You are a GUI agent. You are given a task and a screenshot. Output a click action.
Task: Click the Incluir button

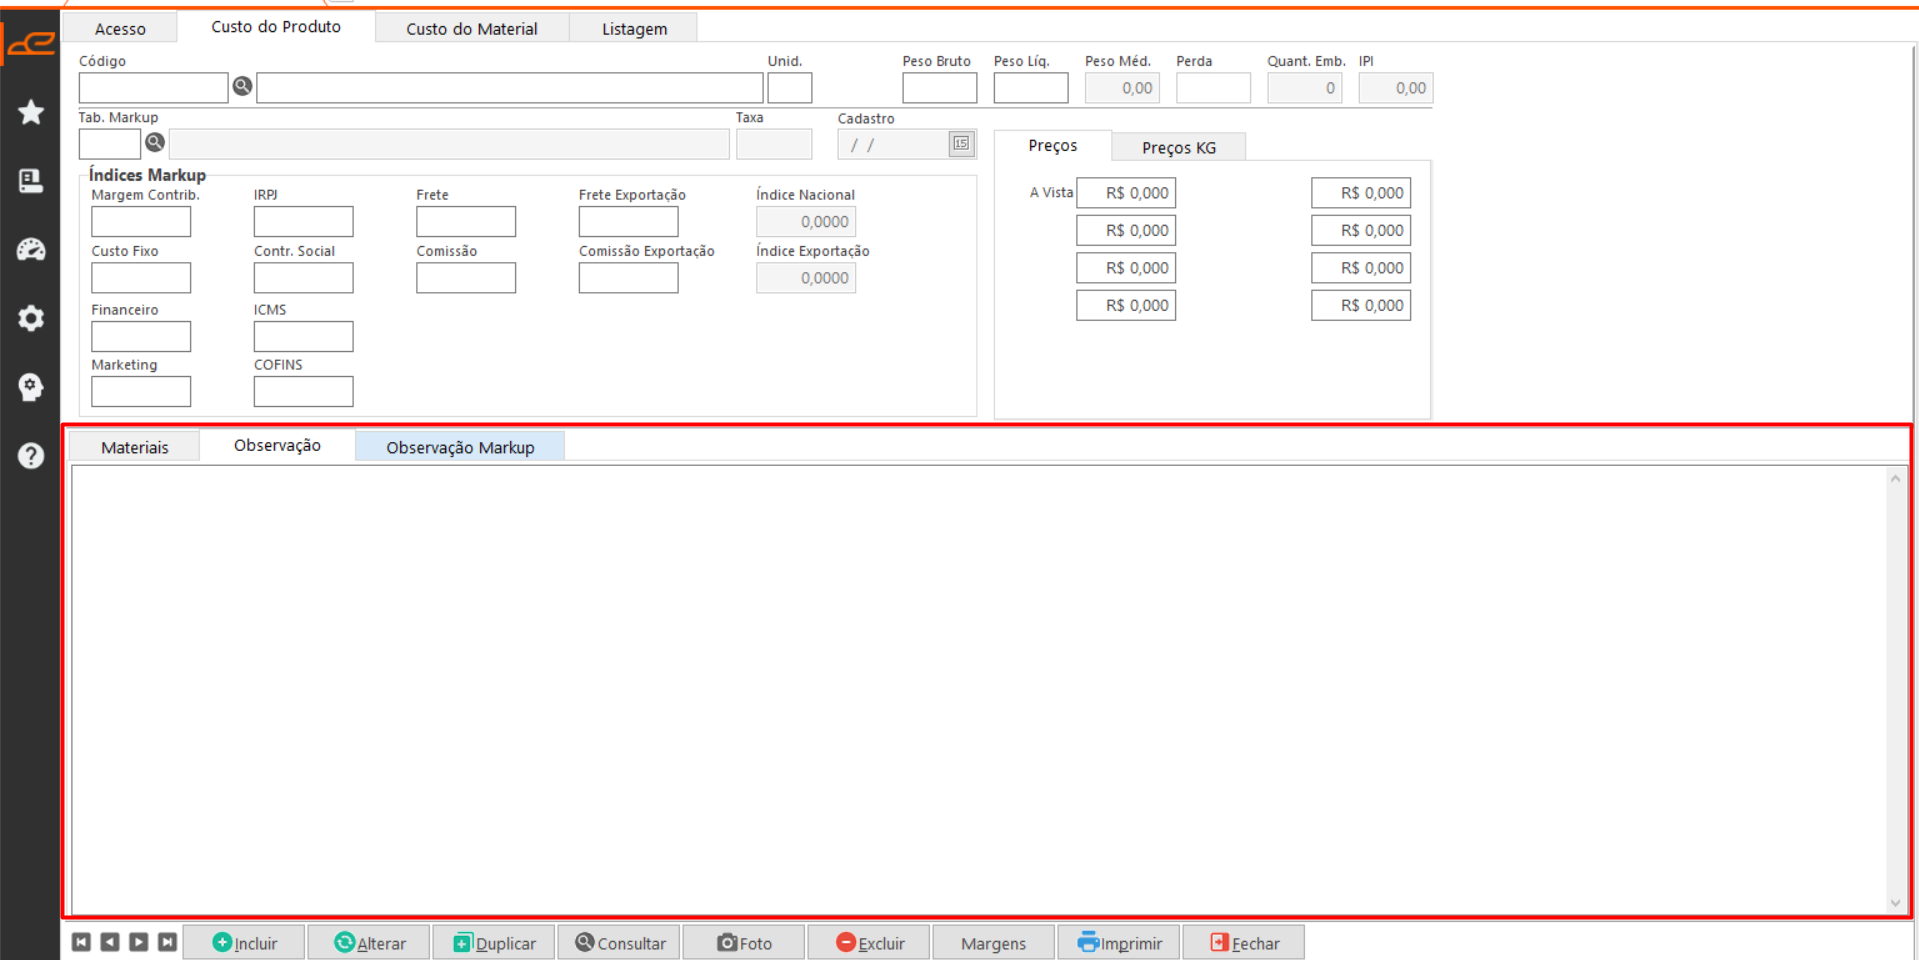(x=246, y=943)
